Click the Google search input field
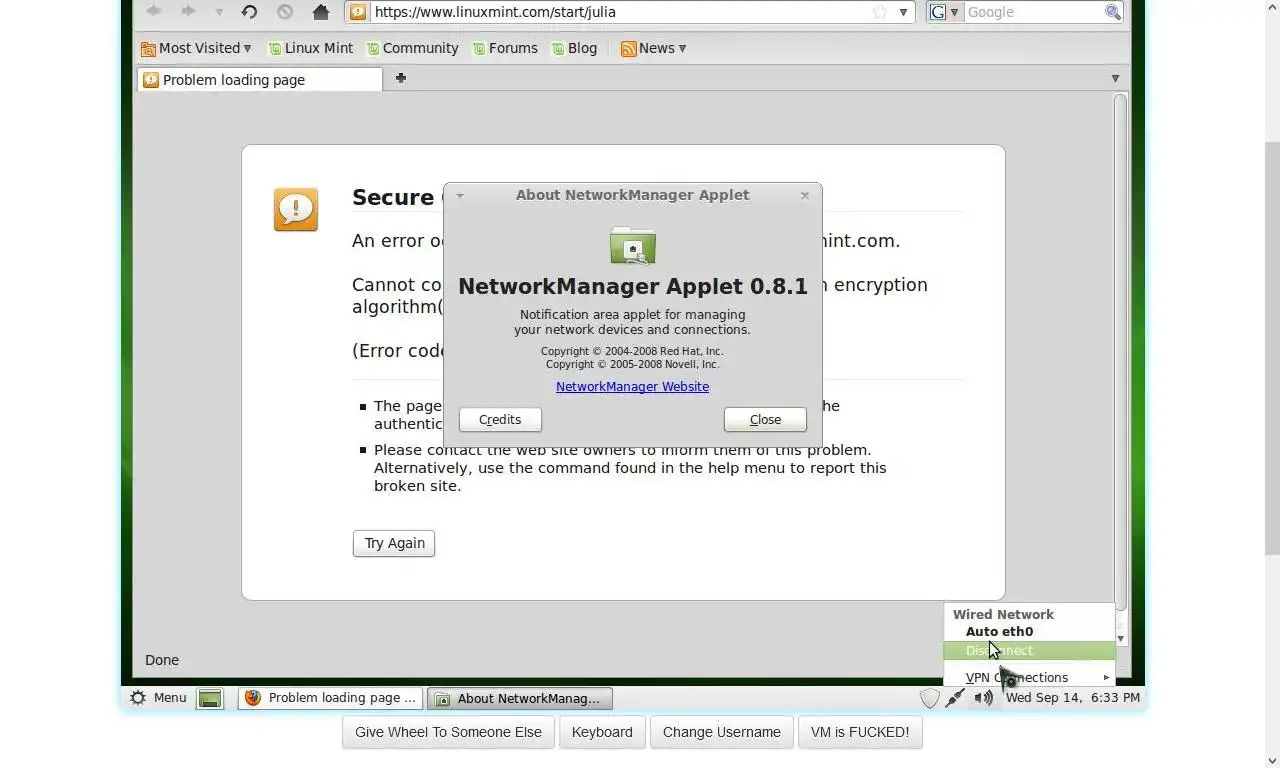The width and height of the screenshot is (1280, 768). point(1033,12)
